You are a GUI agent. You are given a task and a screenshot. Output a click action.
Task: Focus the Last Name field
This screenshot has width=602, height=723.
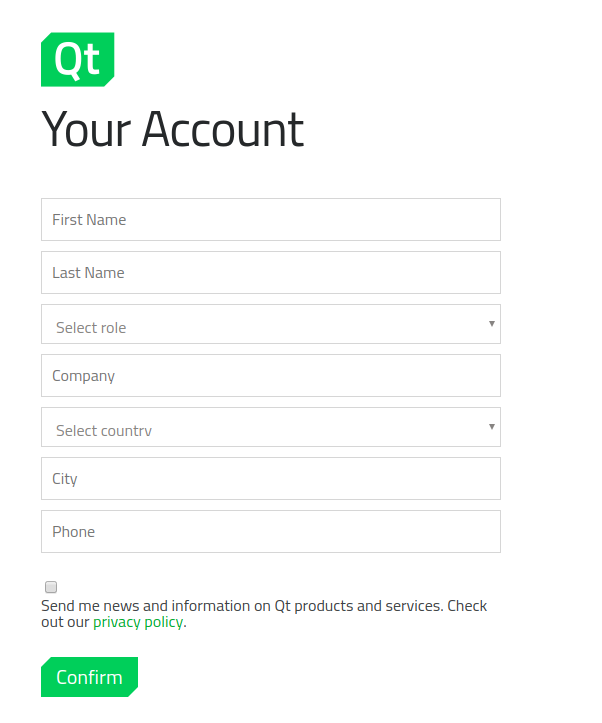pyautogui.click(x=271, y=273)
